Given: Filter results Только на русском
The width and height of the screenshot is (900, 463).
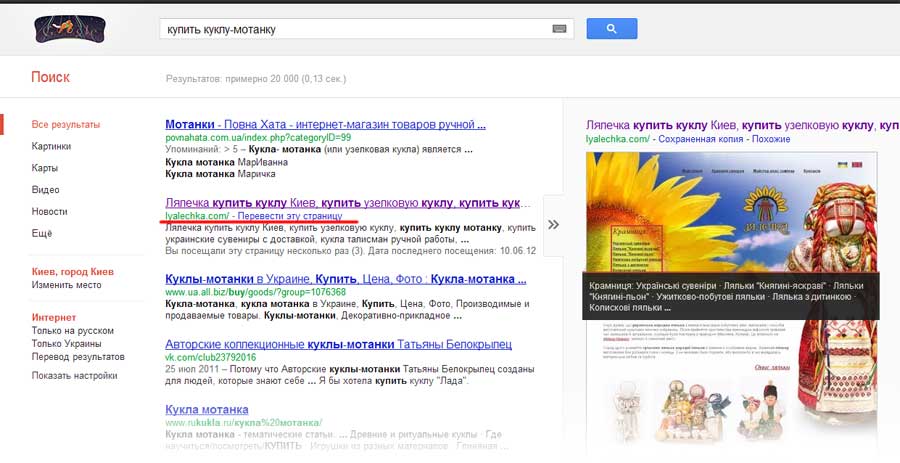Looking at the screenshot, I should (72, 331).
